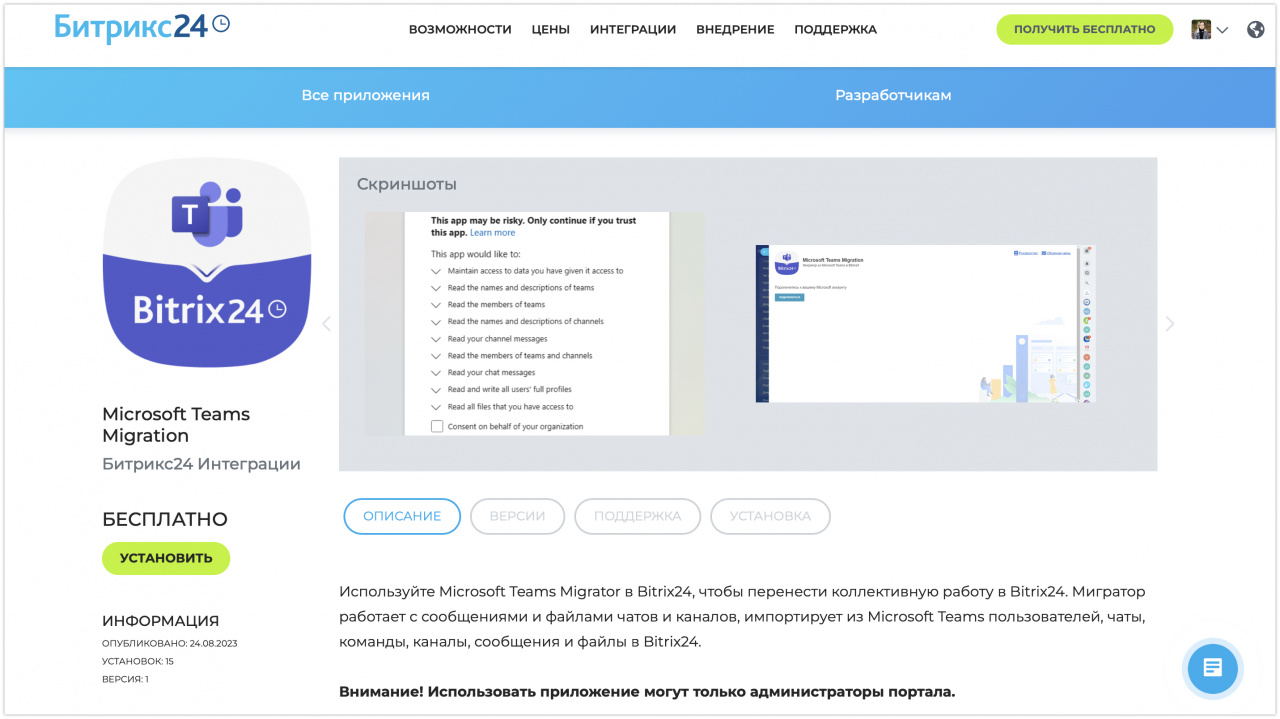This screenshot has width=1280, height=719.
Task: Open the Возможности menu item
Action: point(460,30)
